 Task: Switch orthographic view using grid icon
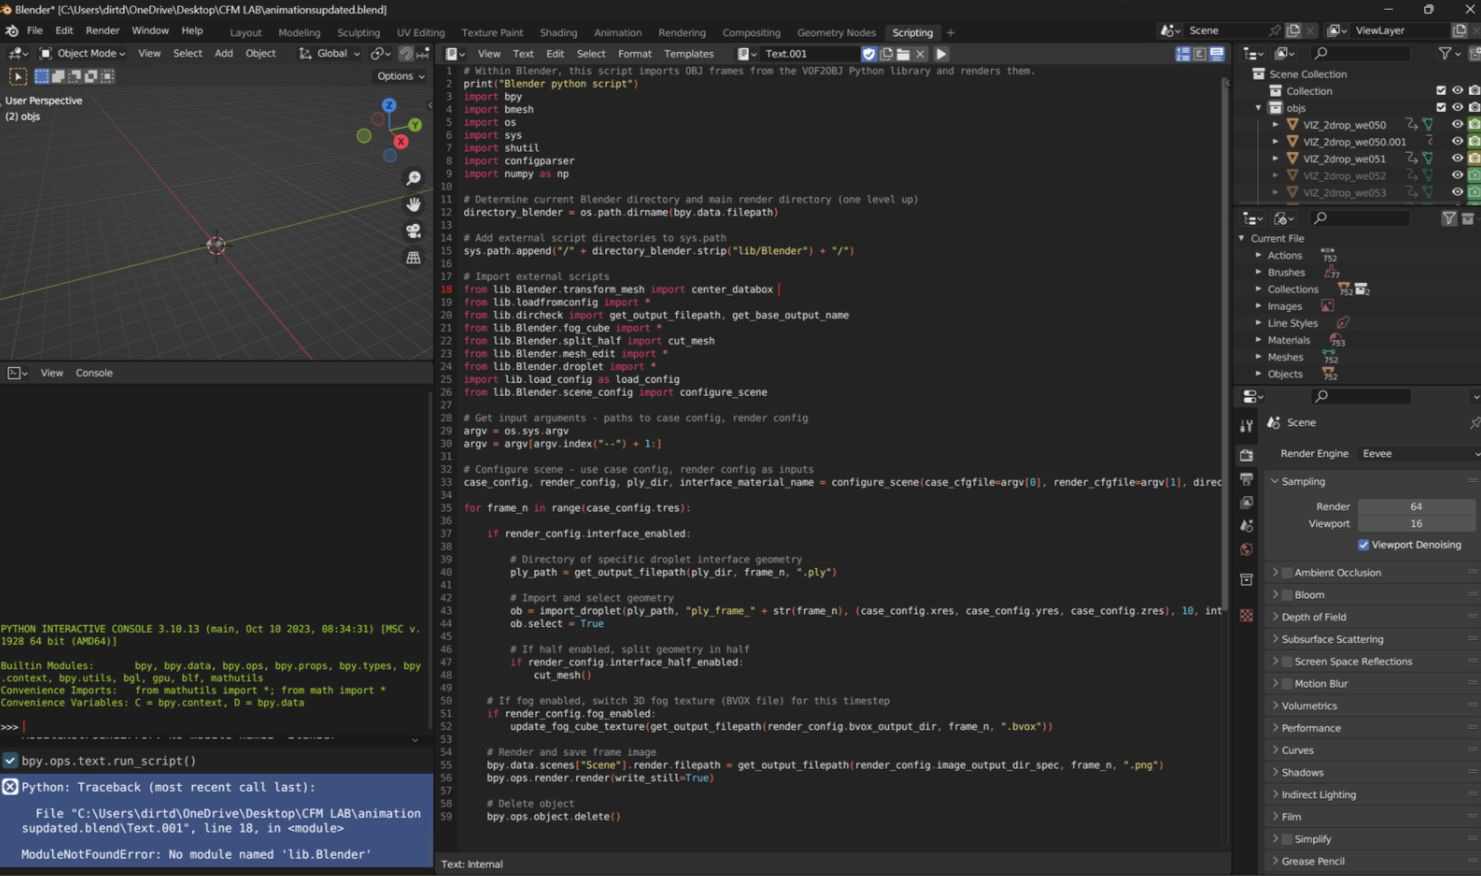413,257
